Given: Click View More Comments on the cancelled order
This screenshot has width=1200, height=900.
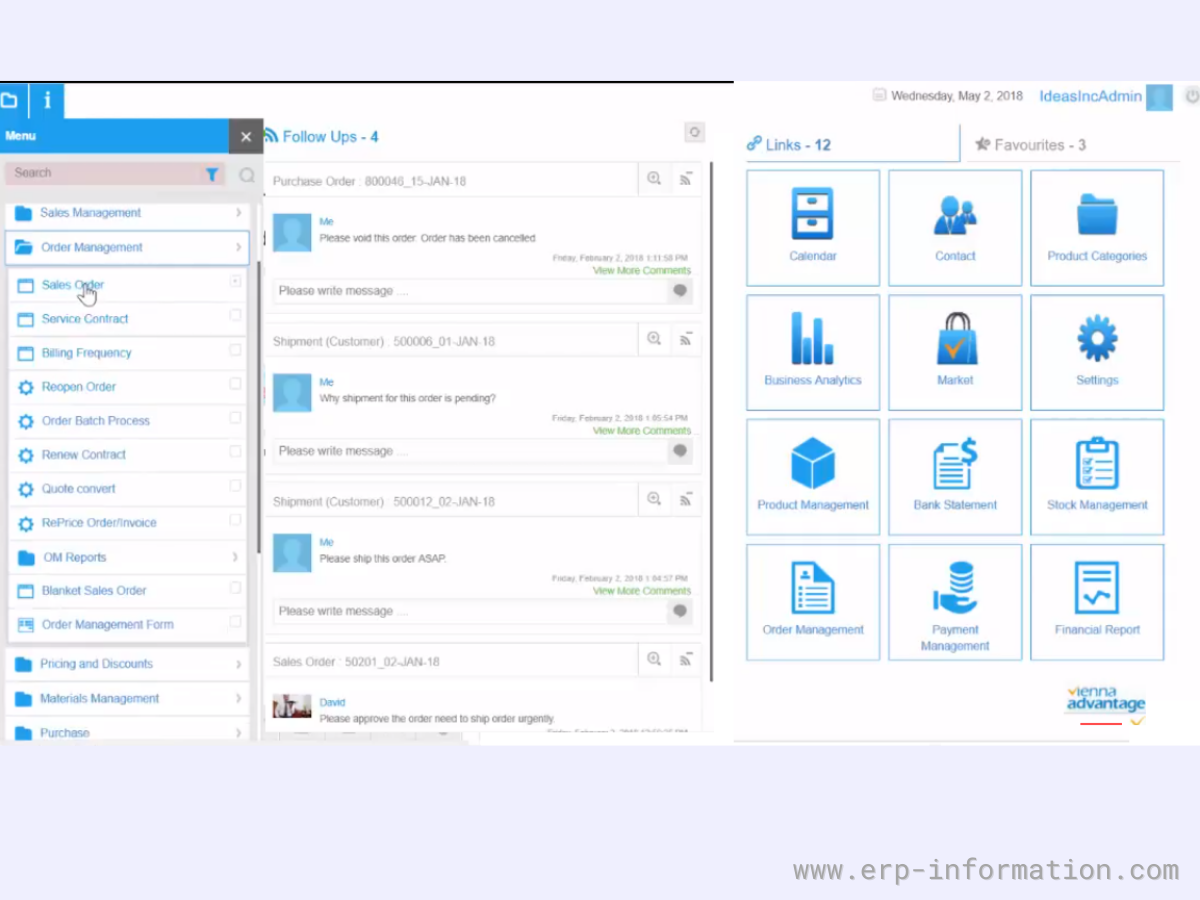Looking at the screenshot, I should [641, 270].
